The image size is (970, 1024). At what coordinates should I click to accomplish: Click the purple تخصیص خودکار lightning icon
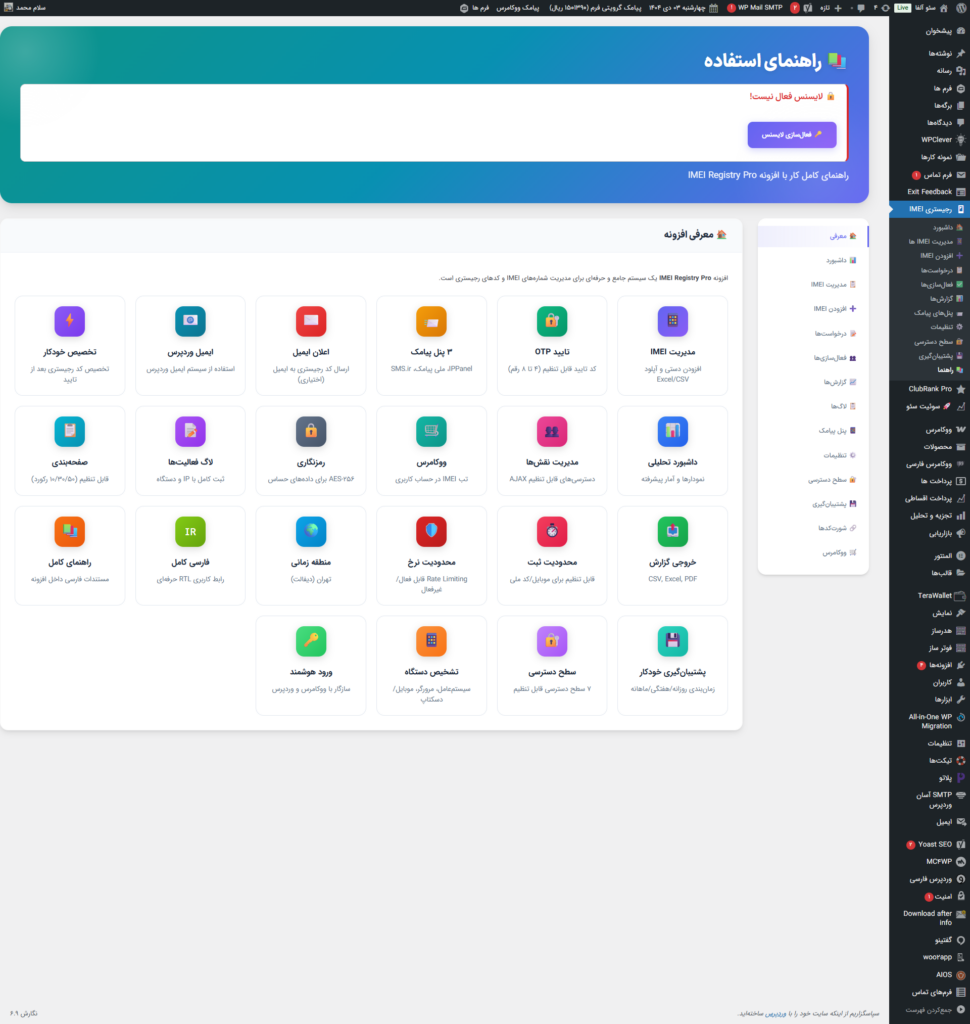70,321
